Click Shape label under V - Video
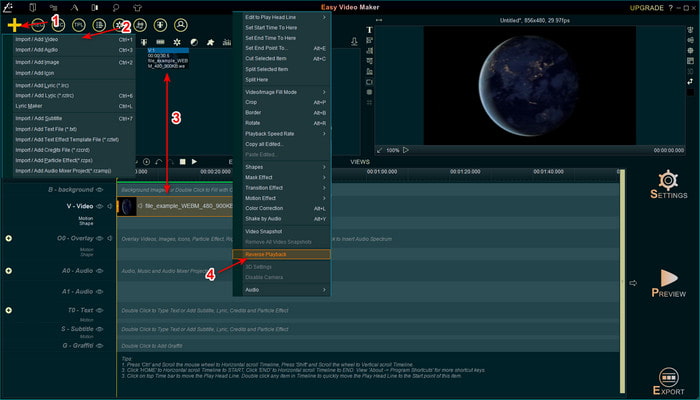The width and height of the screenshot is (700, 400). [86, 223]
